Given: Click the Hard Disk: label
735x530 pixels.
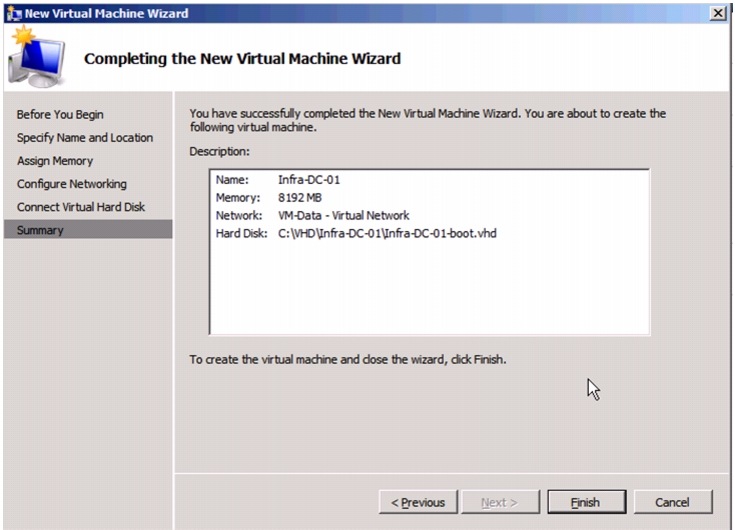Looking at the screenshot, I should coord(241,233).
